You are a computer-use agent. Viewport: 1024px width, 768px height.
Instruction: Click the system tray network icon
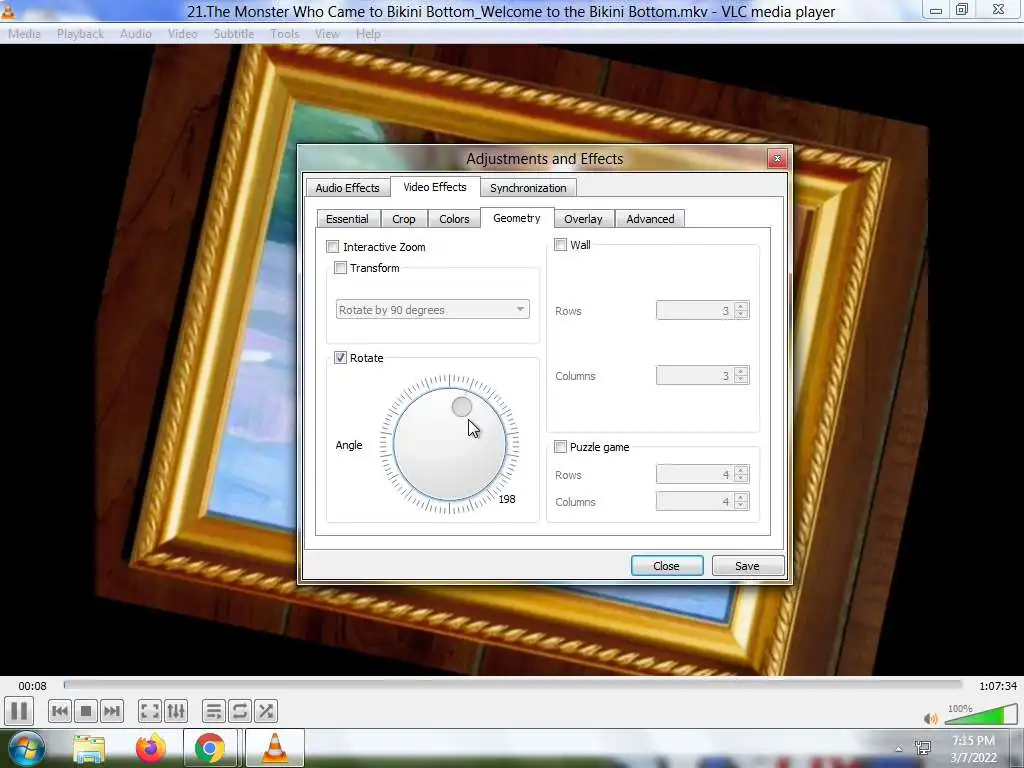(x=923, y=748)
